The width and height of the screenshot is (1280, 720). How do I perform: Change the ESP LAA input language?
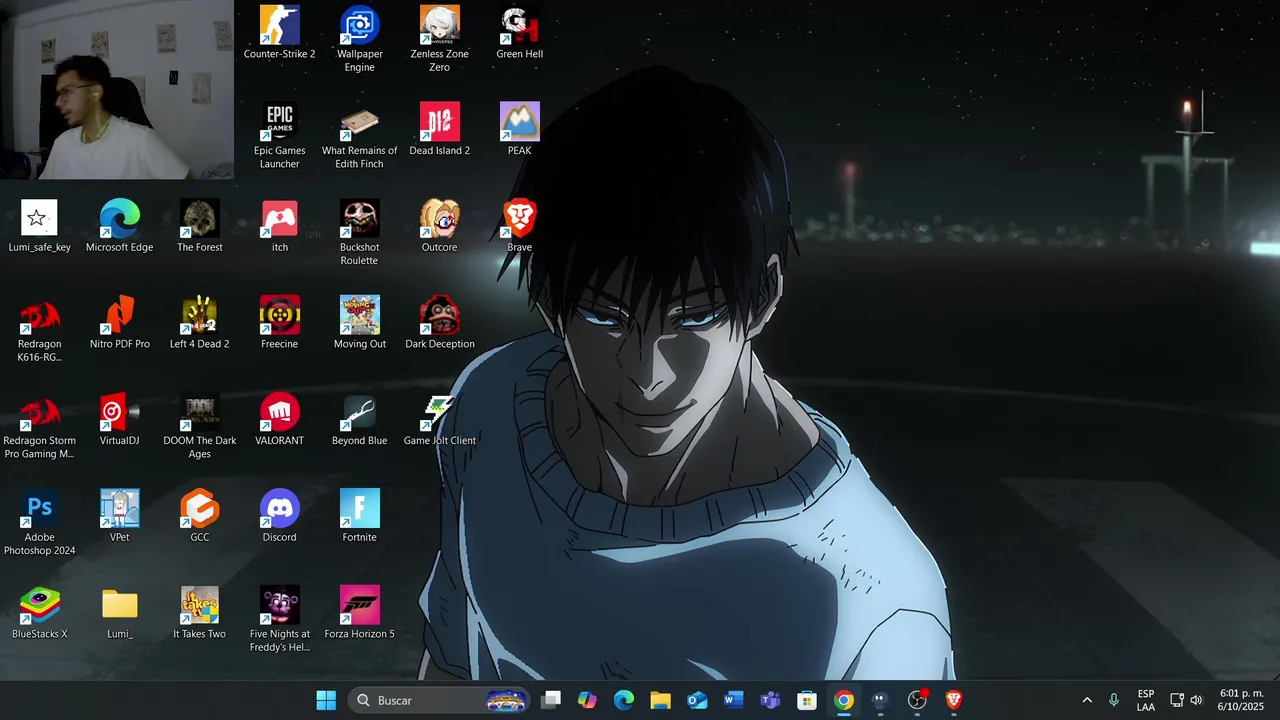point(1146,700)
